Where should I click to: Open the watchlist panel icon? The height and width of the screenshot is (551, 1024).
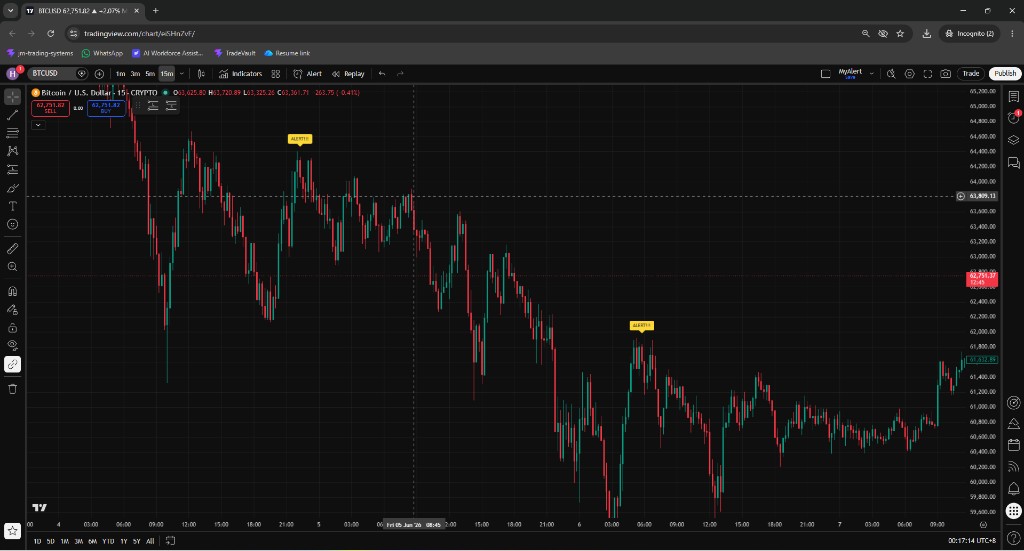point(1014,97)
